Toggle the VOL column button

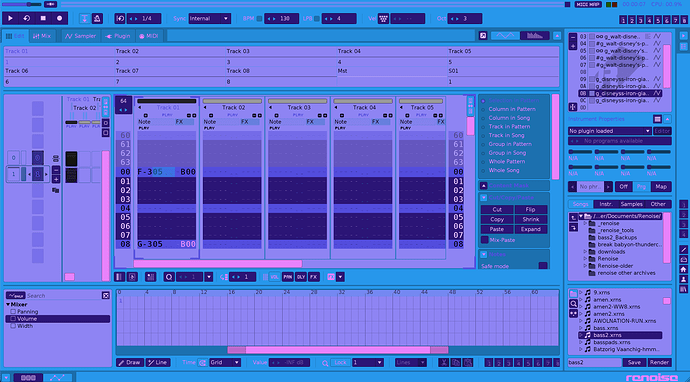click(x=275, y=277)
